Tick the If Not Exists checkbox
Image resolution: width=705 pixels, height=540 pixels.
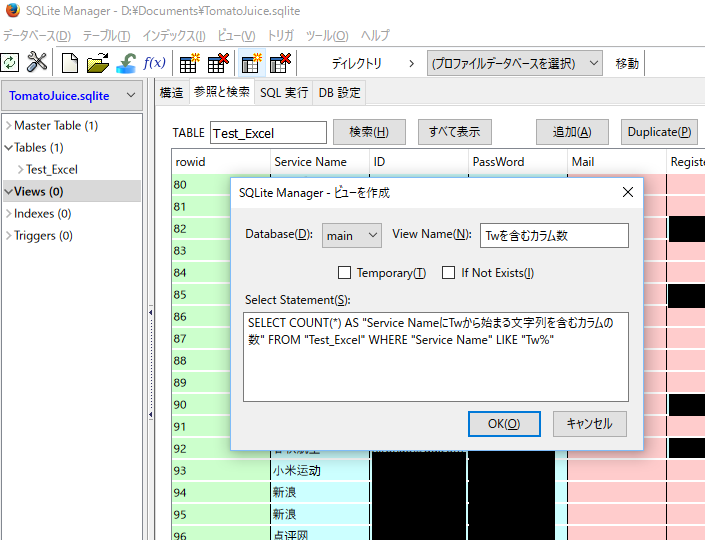449,273
